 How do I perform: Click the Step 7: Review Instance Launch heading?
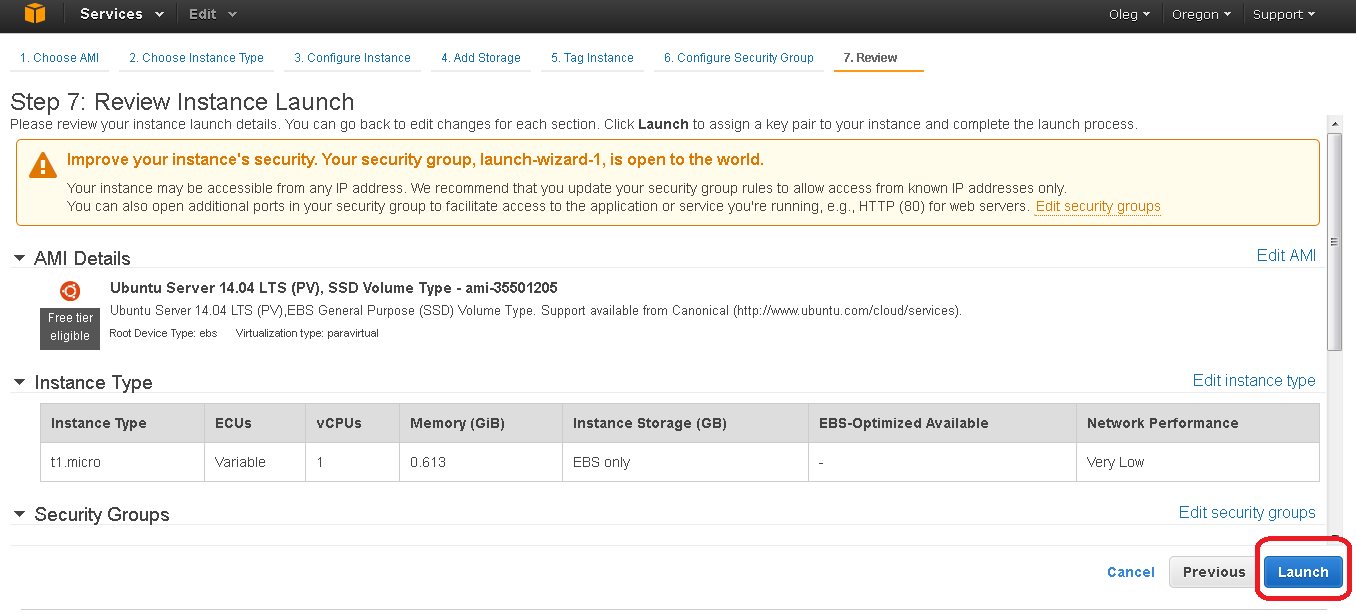182,102
